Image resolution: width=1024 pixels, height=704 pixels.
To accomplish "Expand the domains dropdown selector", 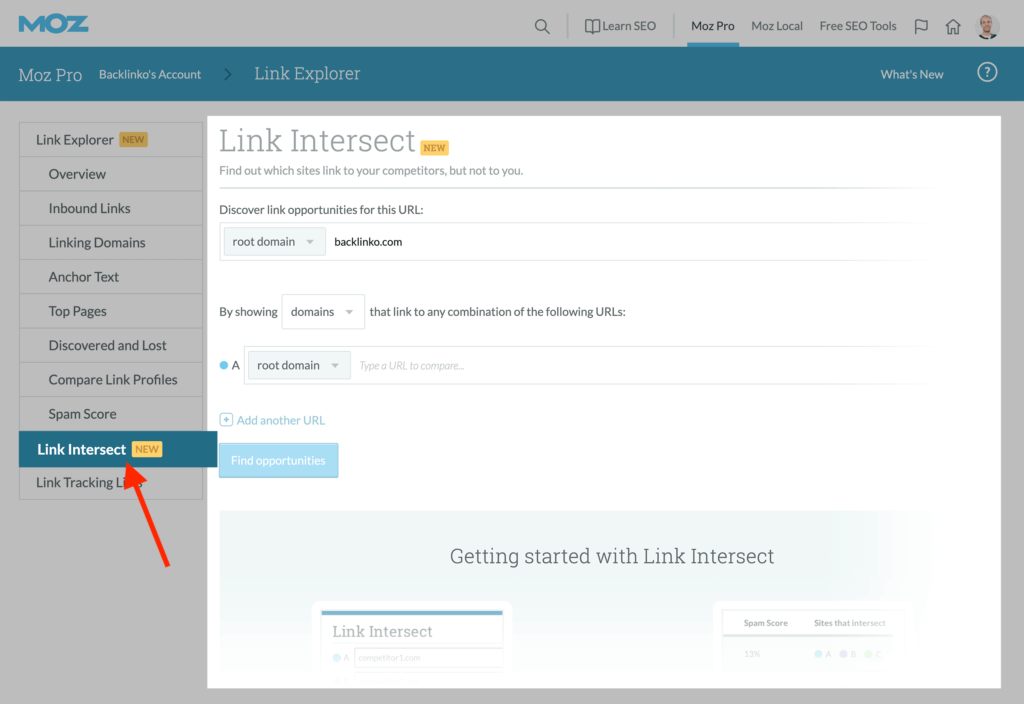I will tap(323, 312).
